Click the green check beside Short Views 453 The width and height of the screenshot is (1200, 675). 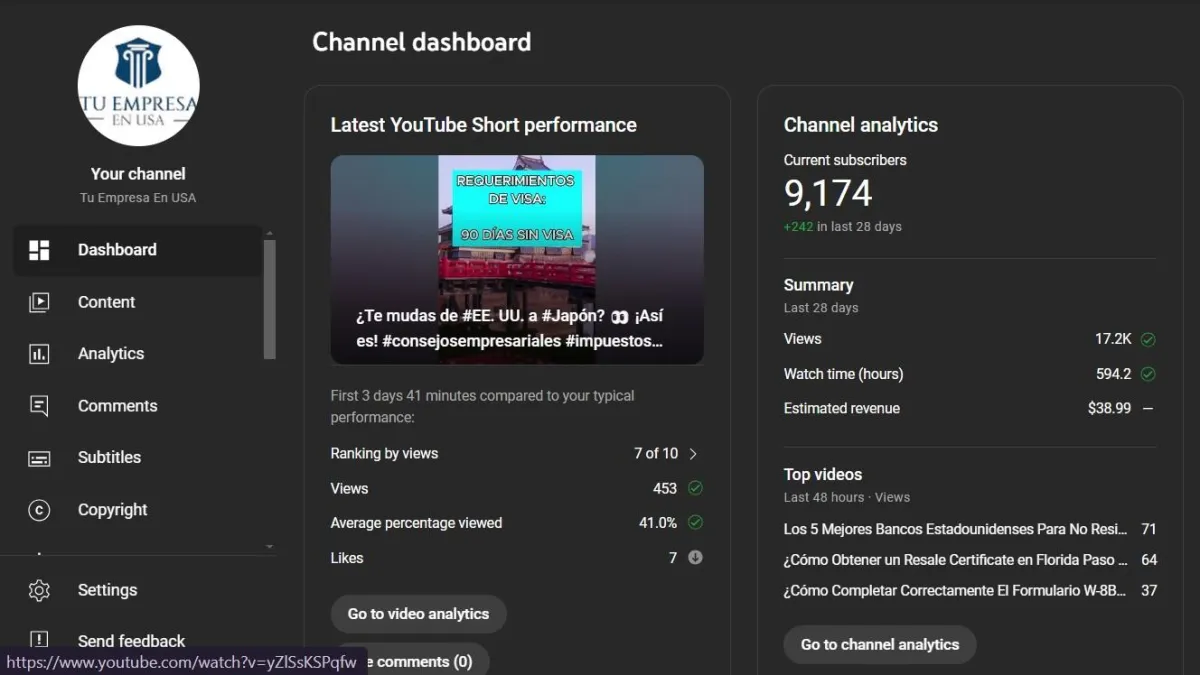(695, 488)
